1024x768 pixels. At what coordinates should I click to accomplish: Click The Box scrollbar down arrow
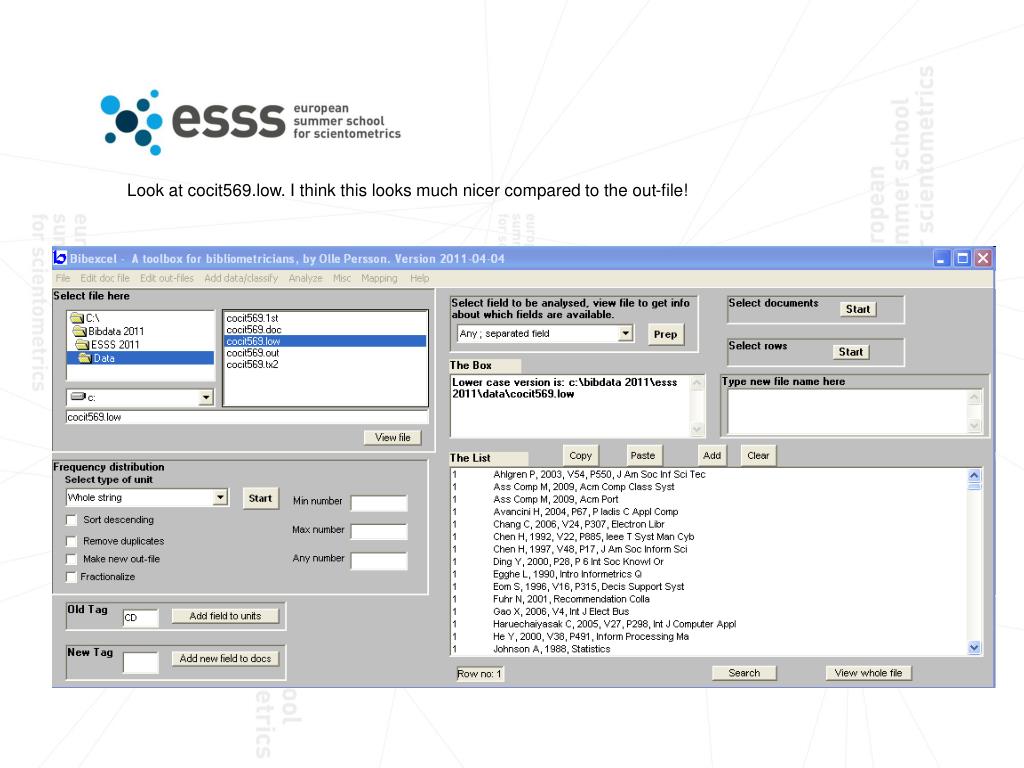pos(697,429)
